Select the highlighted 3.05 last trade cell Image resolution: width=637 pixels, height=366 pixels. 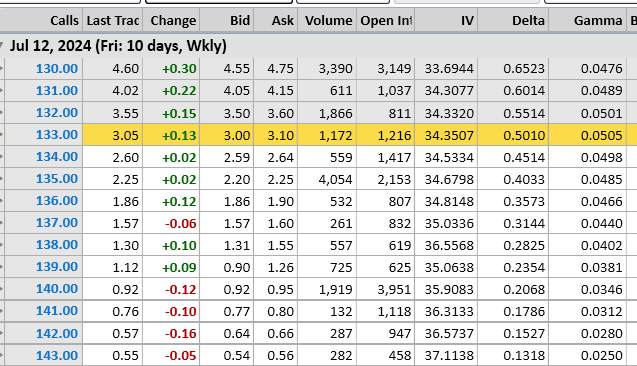point(113,135)
